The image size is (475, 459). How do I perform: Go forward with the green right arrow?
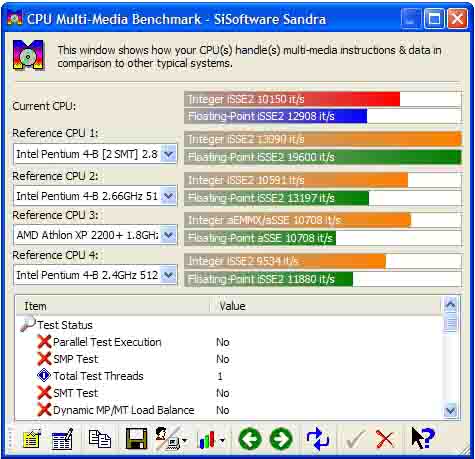coord(281,439)
